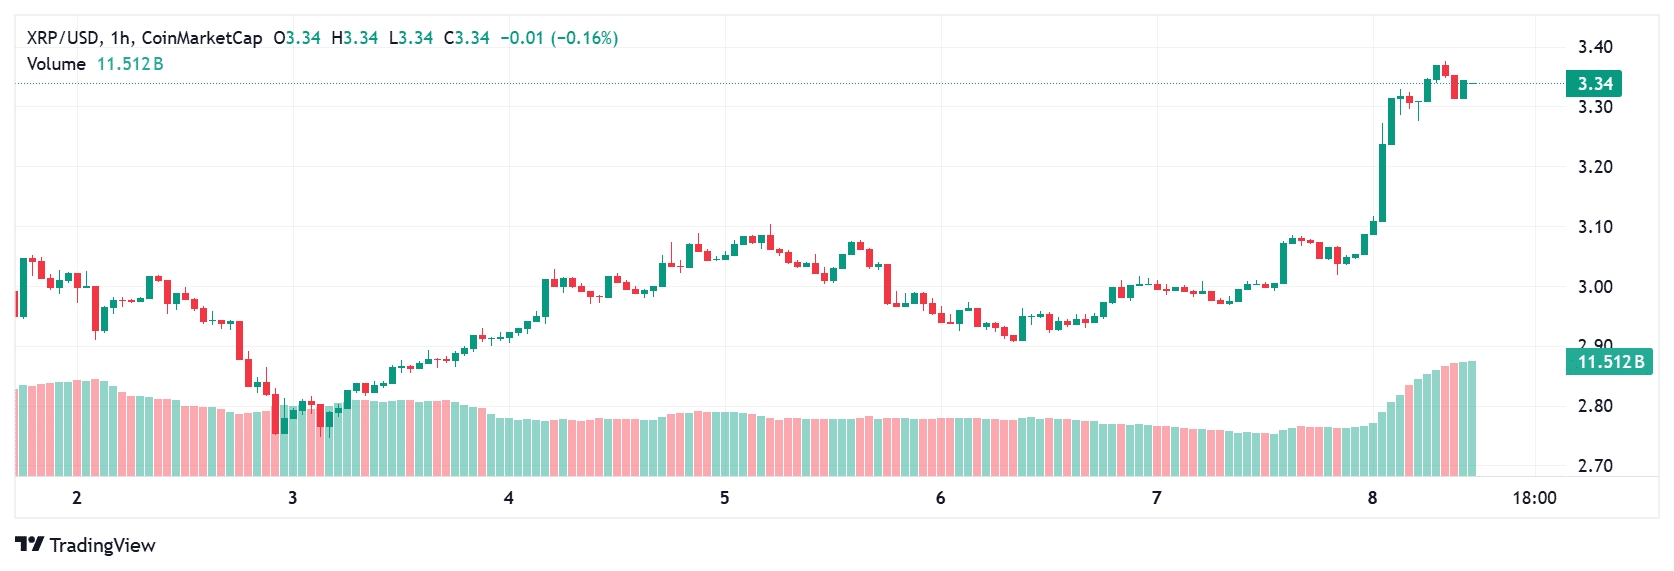Select day 5 on the time axis
1674x571 pixels.
click(725, 498)
